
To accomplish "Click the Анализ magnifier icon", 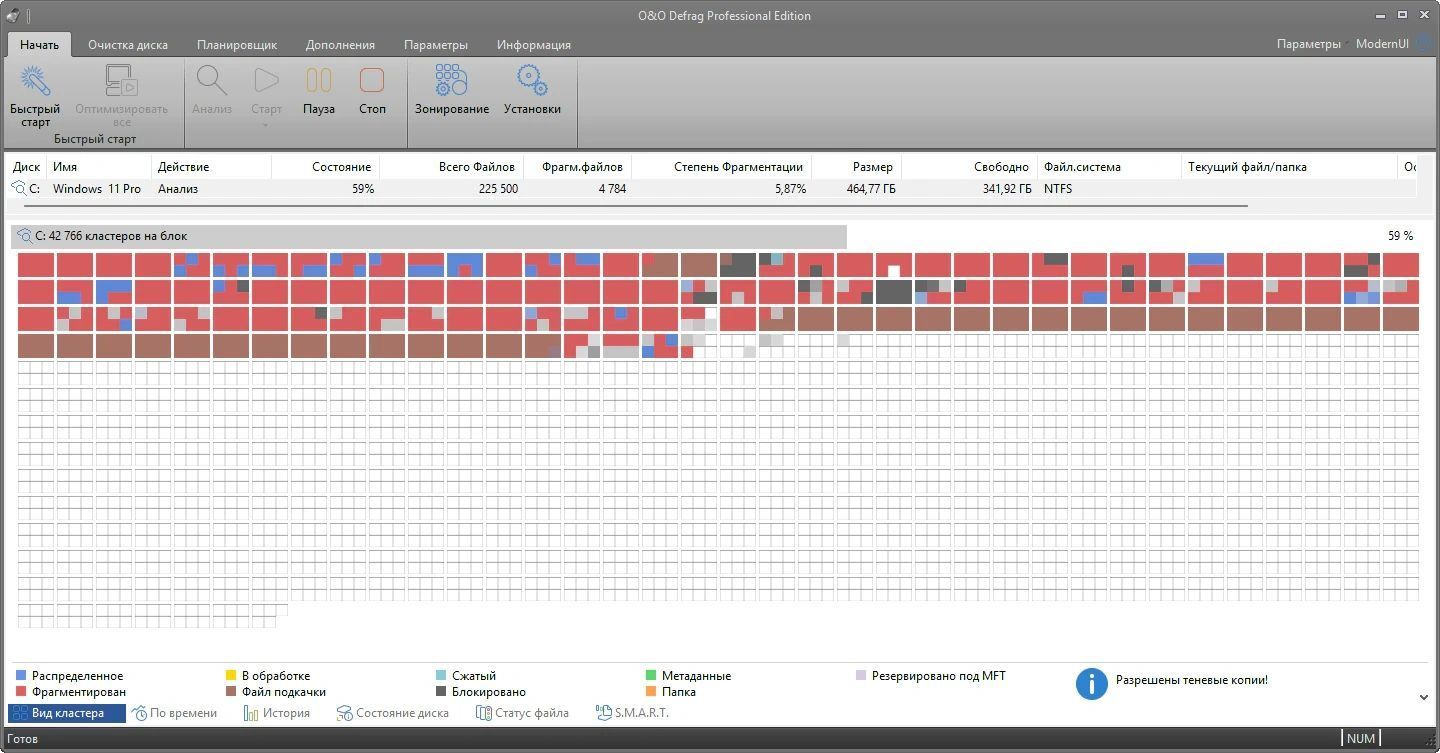I will tap(212, 80).
